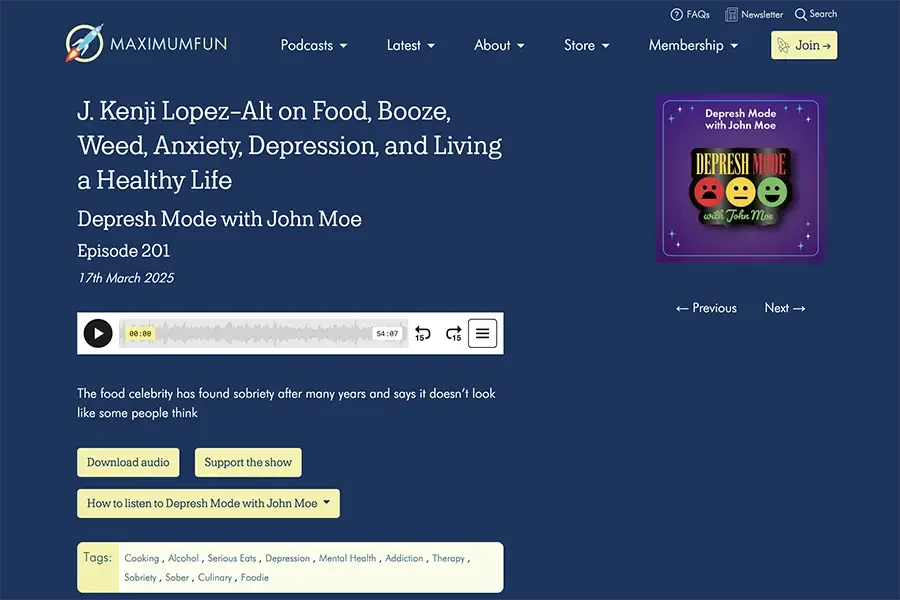
Task: Rewind audio 15 seconds
Action: pos(422,334)
